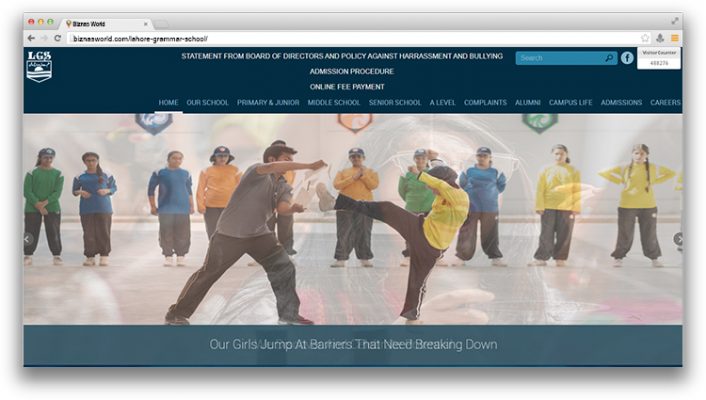Select the Admissions menu item
This screenshot has height=400, width=706.
(621, 103)
